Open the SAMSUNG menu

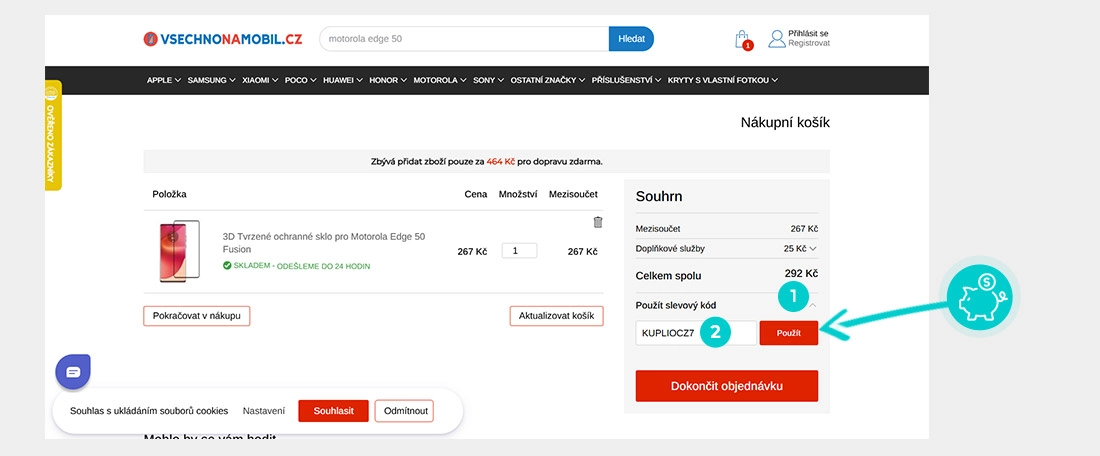(x=211, y=80)
